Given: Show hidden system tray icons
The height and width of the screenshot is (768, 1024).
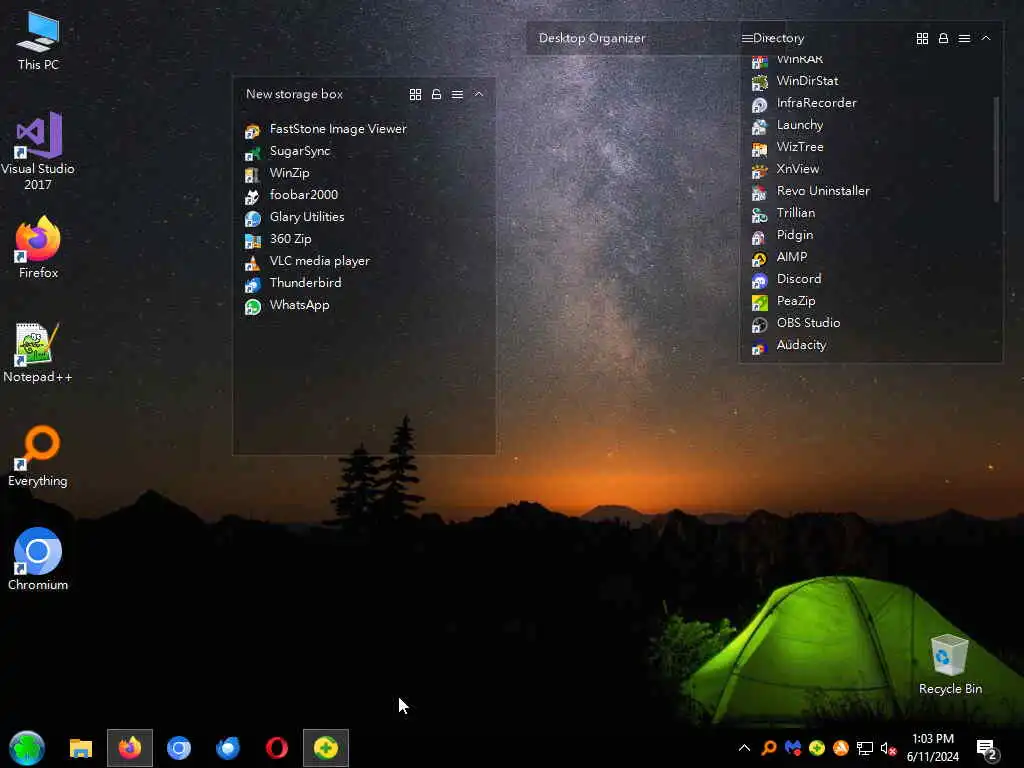Looking at the screenshot, I should (744, 748).
